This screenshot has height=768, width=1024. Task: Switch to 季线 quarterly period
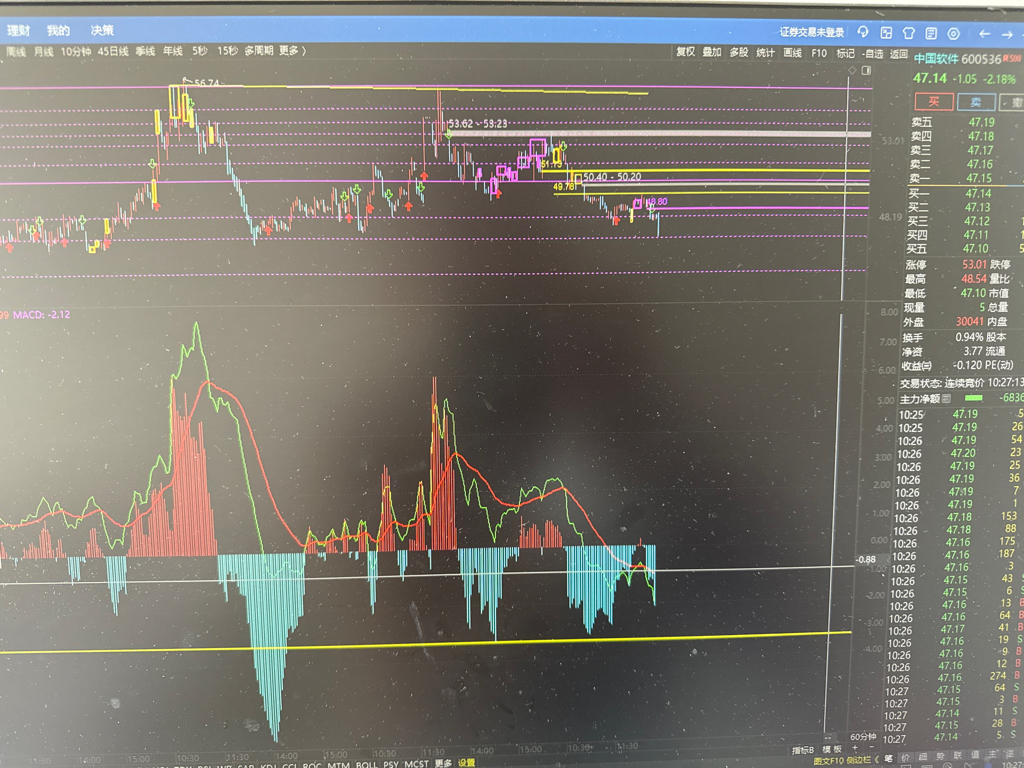(x=145, y=51)
